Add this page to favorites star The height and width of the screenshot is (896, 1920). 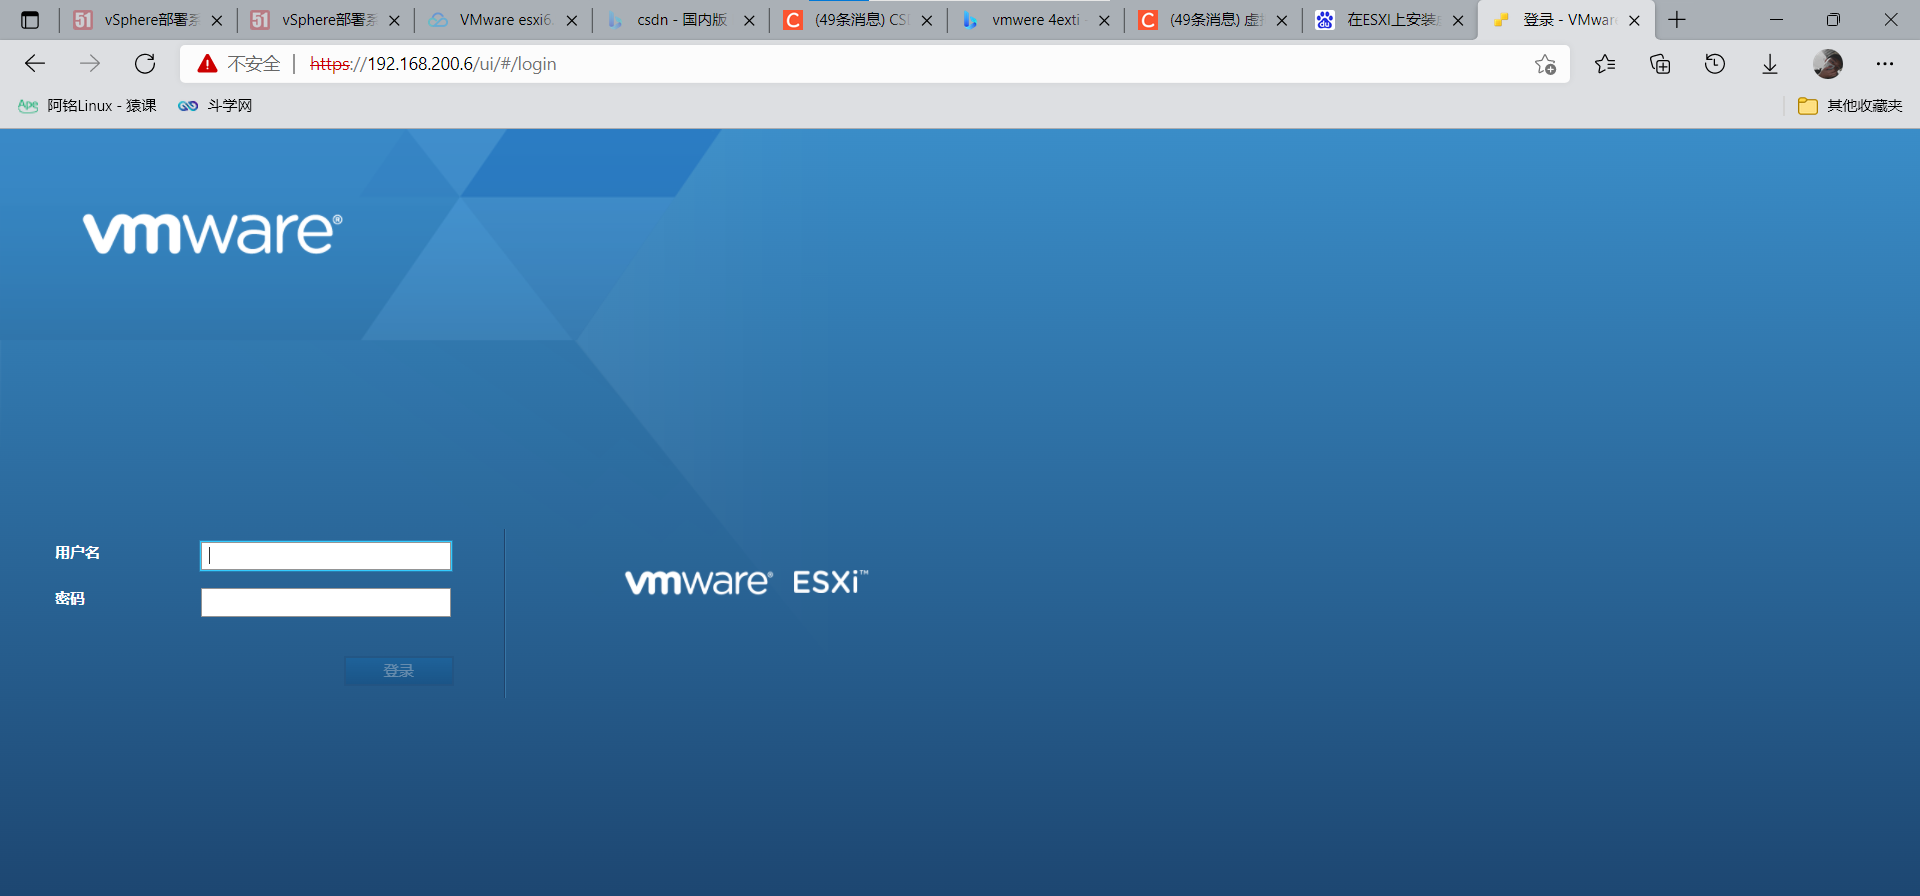pyautogui.click(x=1545, y=64)
